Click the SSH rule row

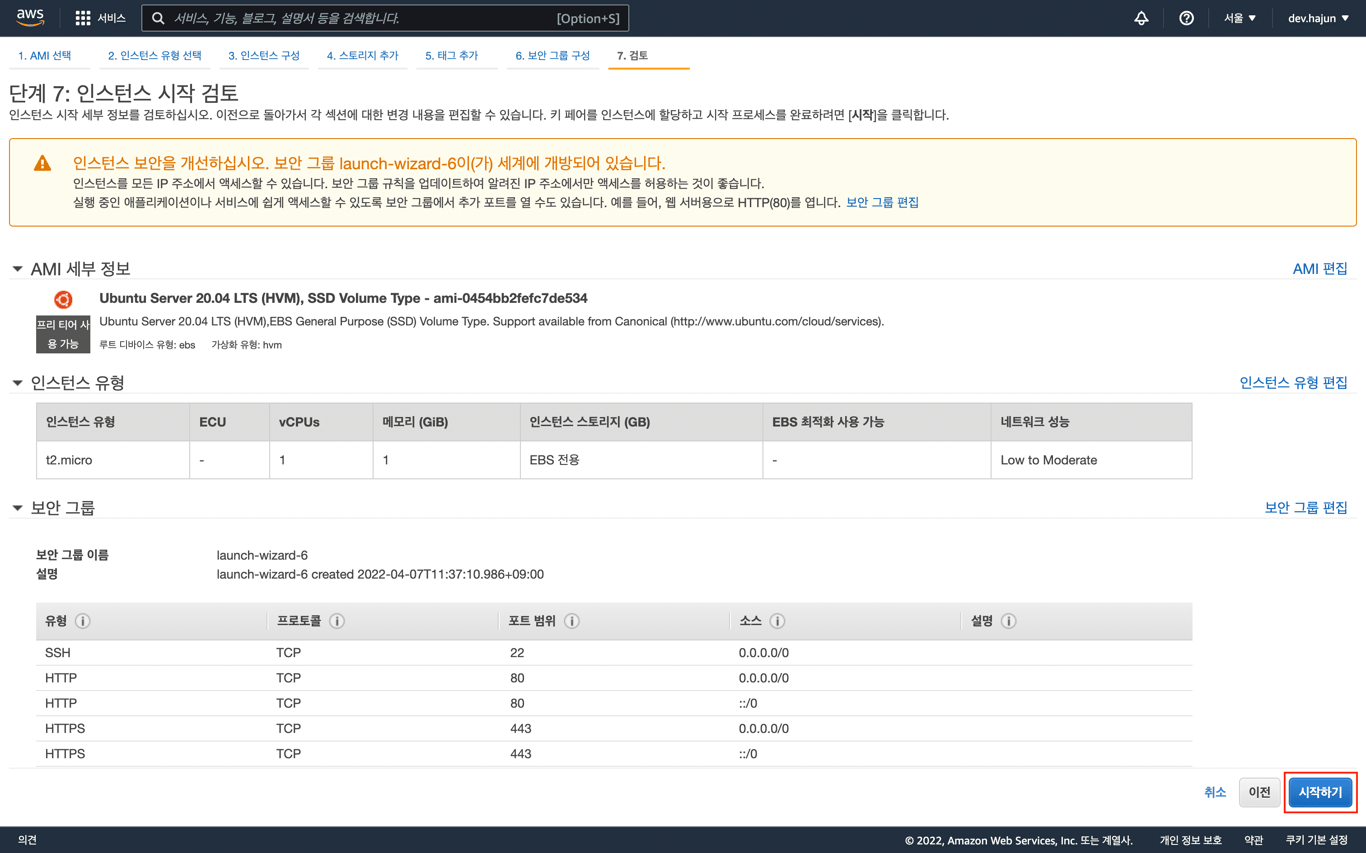pyautogui.click(x=614, y=653)
